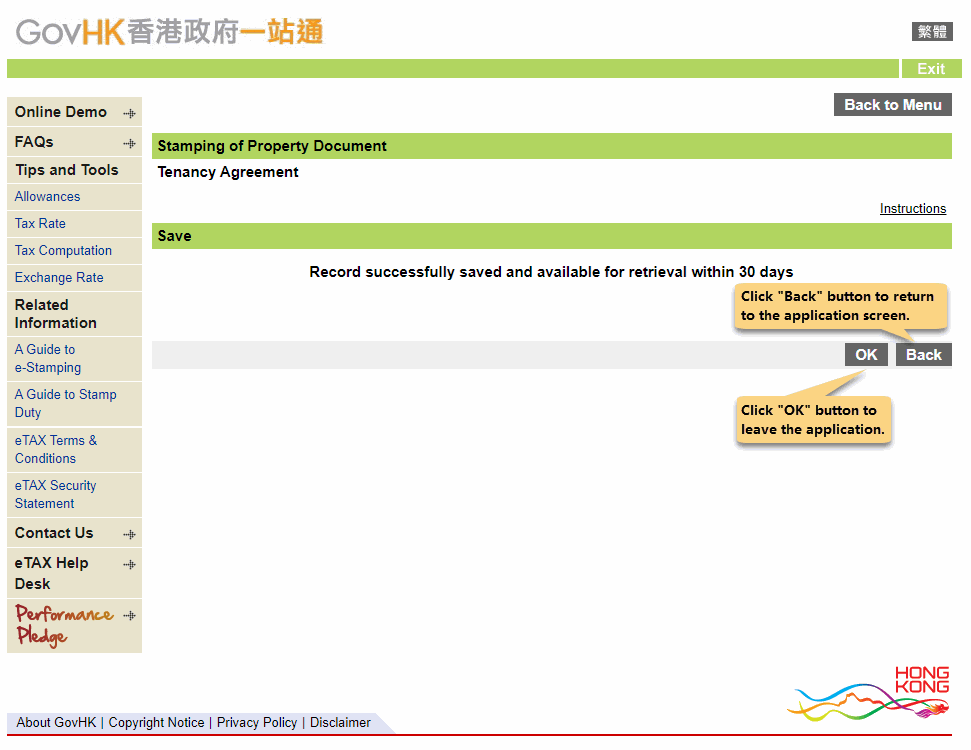Expand the eTAX Help Desk arrow icon
This screenshot has width=971, height=750.
129,564
